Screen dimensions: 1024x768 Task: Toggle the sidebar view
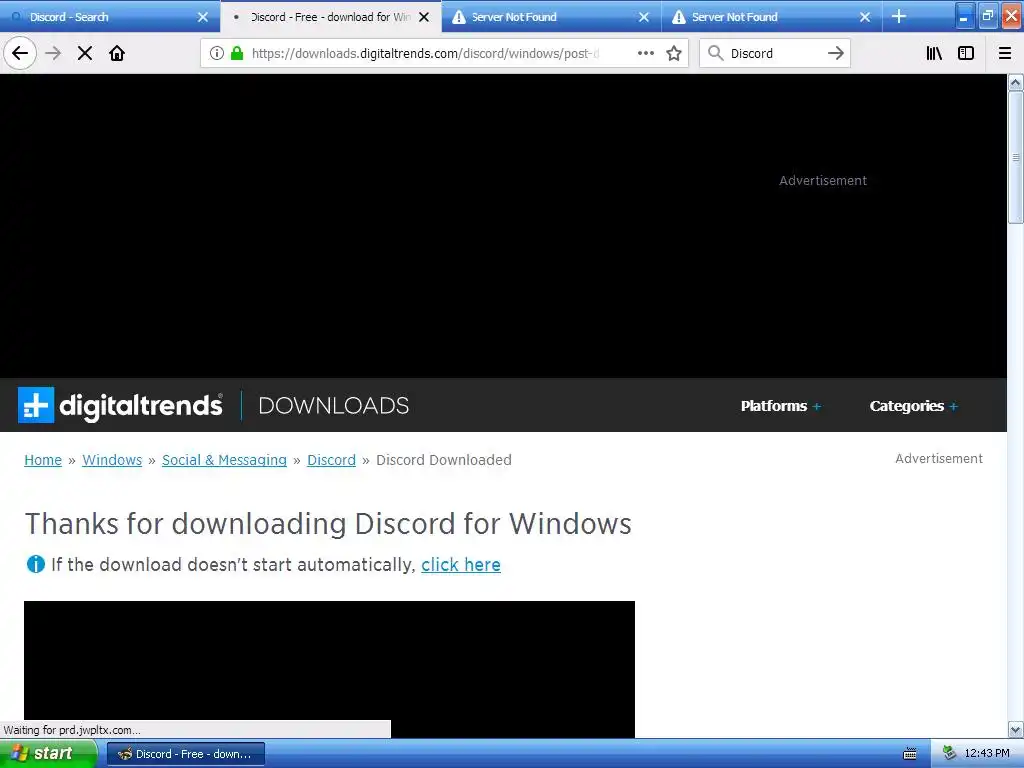pos(966,54)
